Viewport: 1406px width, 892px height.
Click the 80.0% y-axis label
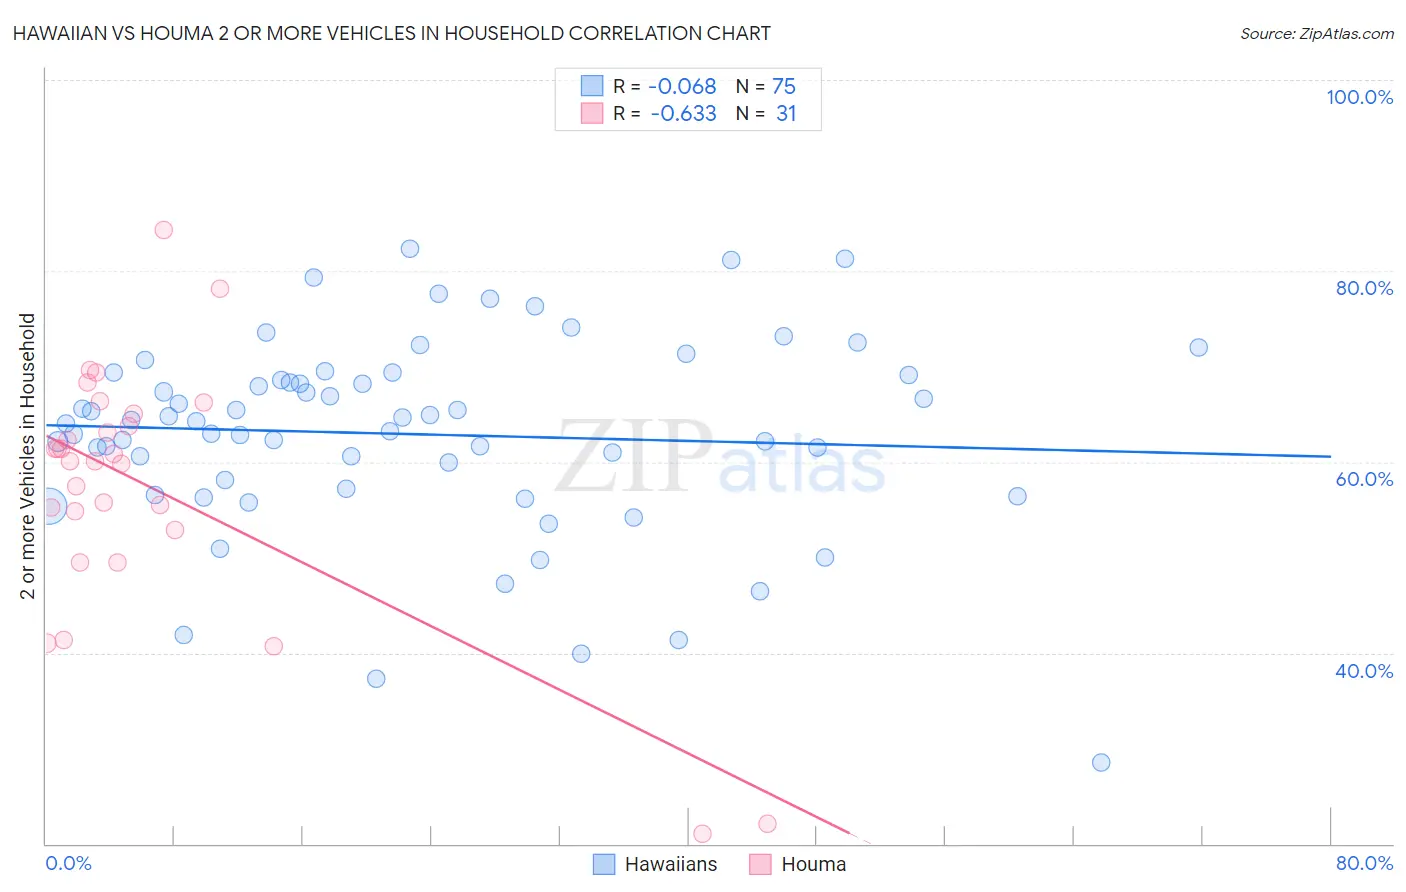pos(1364,288)
